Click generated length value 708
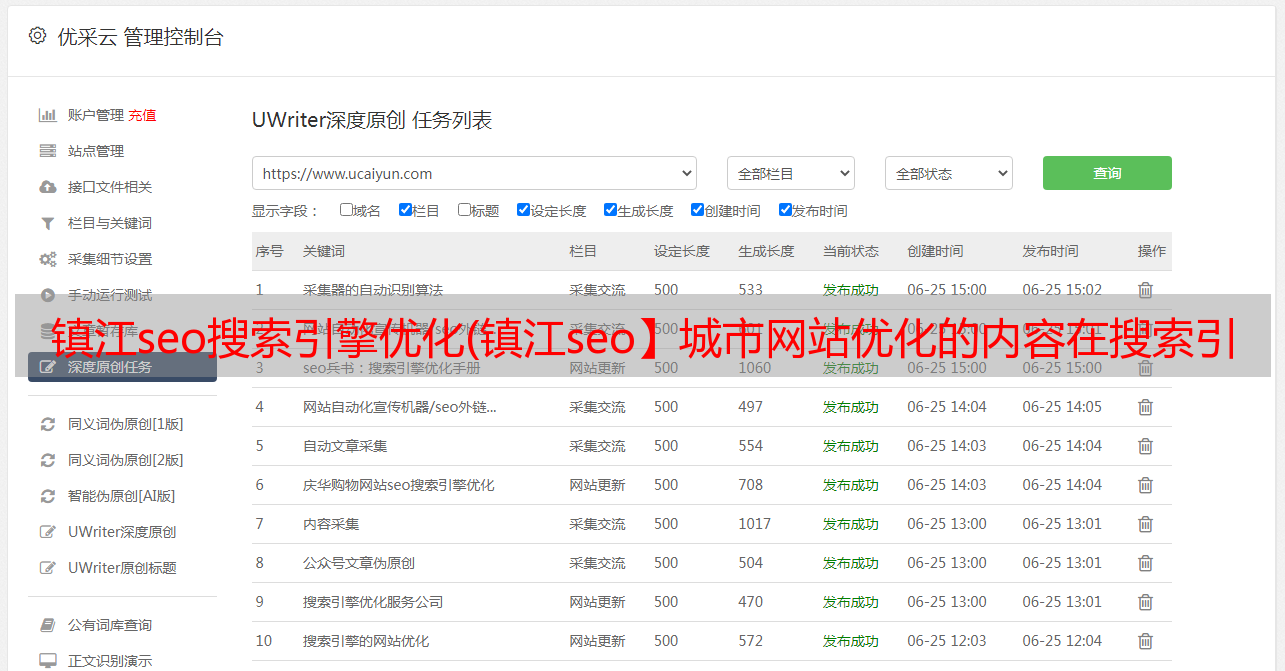This screenshot has width=1285, height=671. point(751,485)
